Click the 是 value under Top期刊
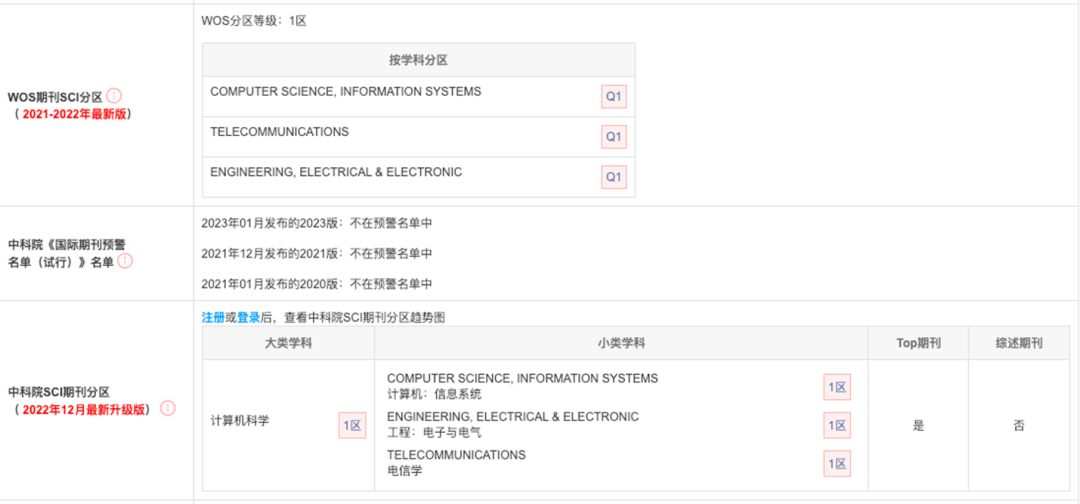1080x504 pixels. [x=918, y=425]
